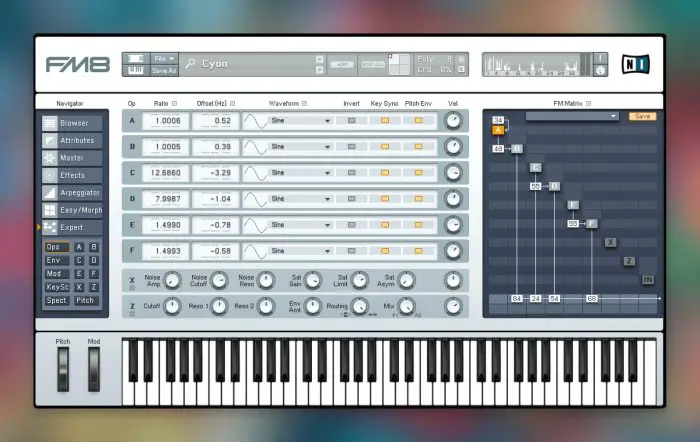Toggle the keyboard view icon in header
This screenshot has width=700, height=442.
coord(136,70)
